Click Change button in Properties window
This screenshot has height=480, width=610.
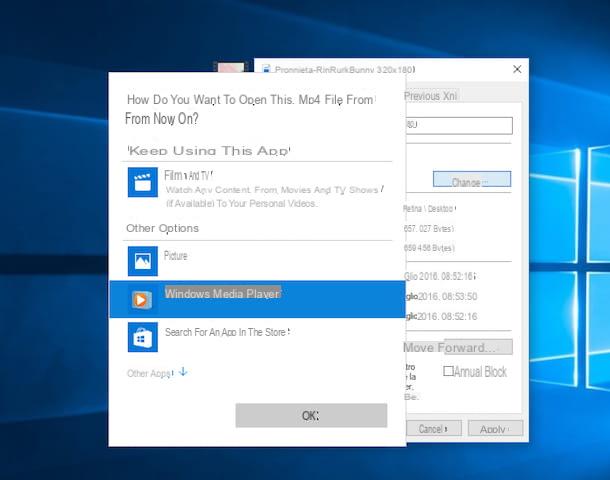point(472,179)
